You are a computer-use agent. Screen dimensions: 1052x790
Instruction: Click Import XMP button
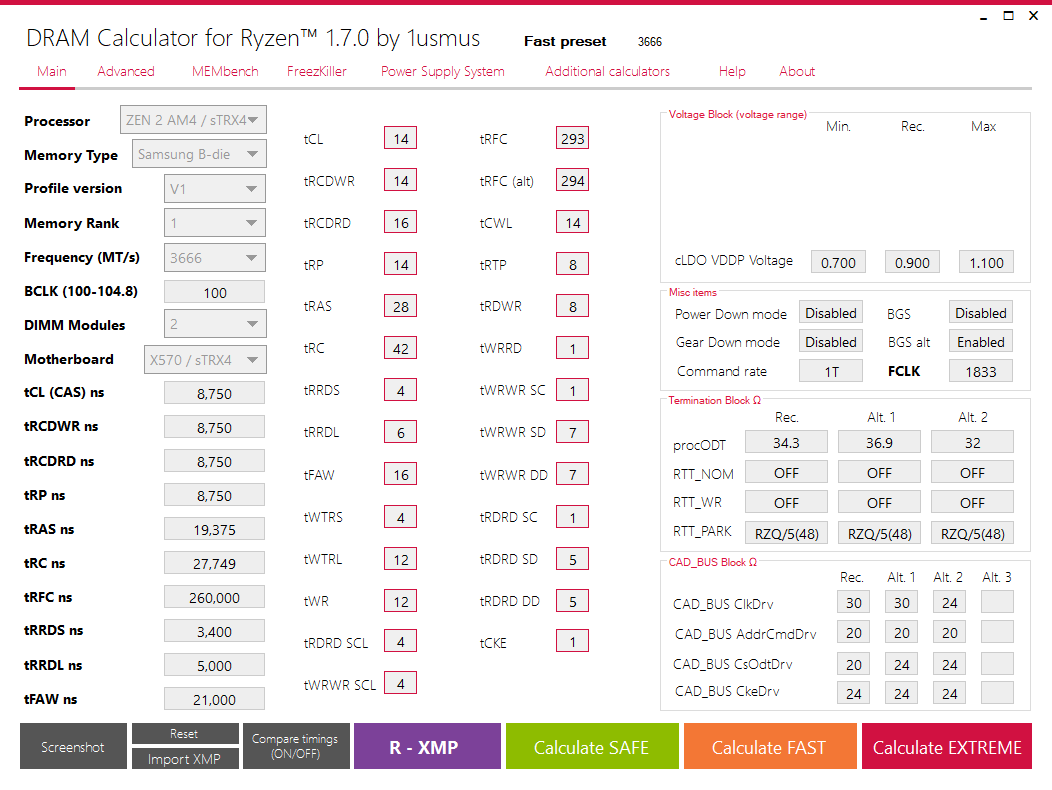185,759
